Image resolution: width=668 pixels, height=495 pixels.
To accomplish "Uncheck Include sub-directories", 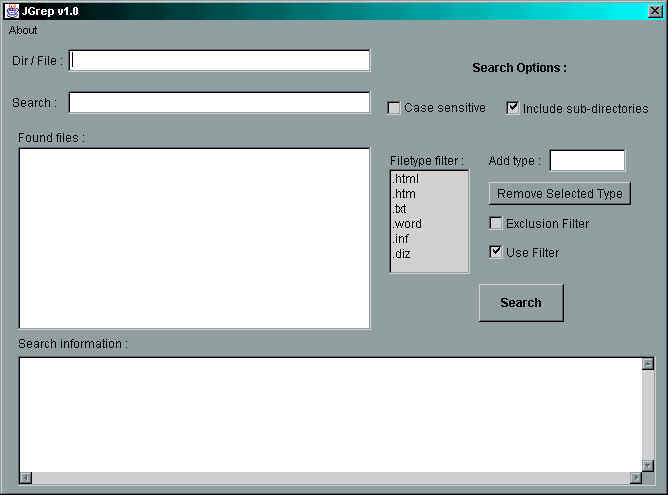I will click(x=513, y=108).
